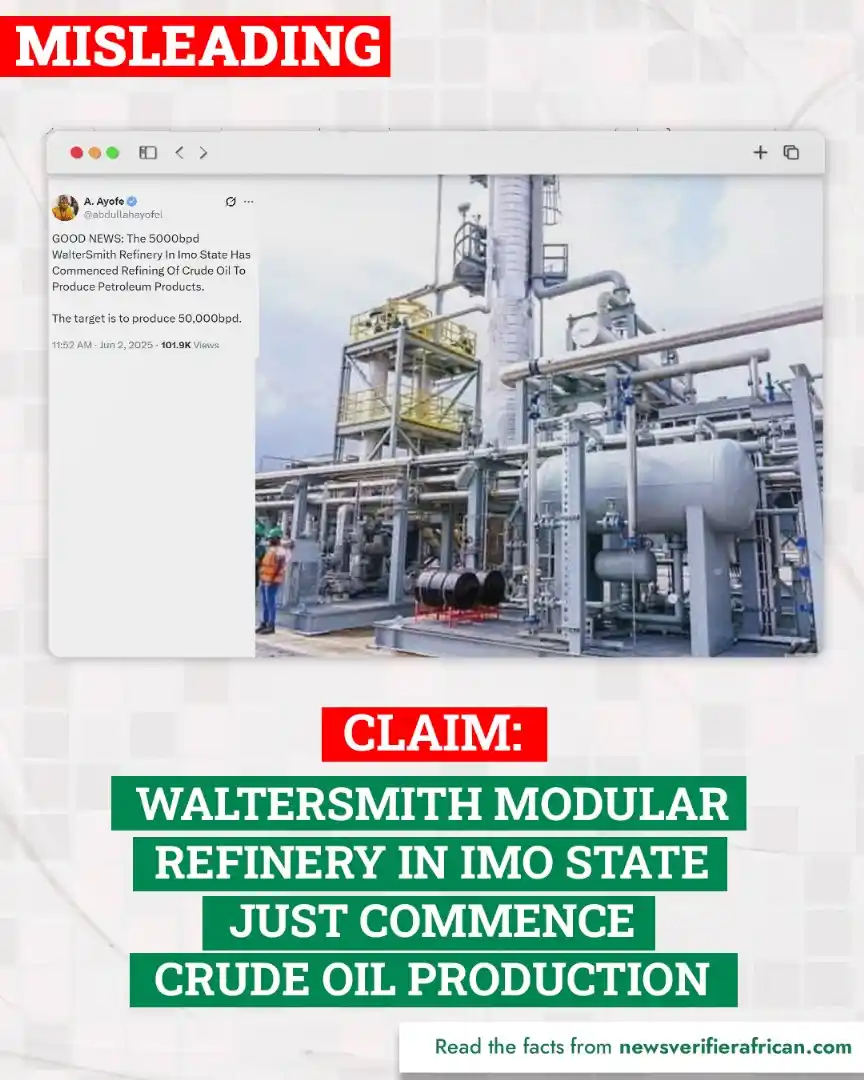This screenshot has height=1080, width=864.
Task: Click the blue verified badge
Action: pos(132,201)
